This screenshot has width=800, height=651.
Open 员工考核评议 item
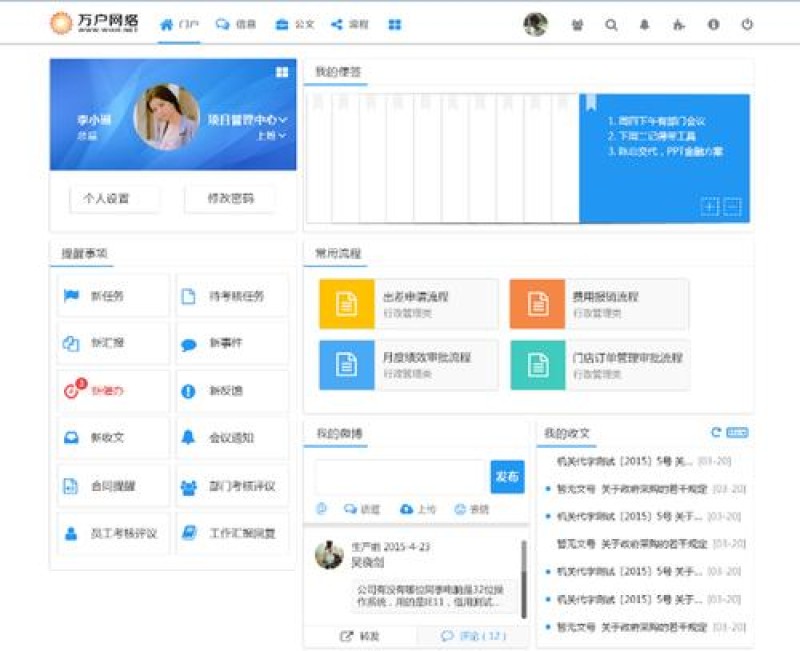click(113, 534)
